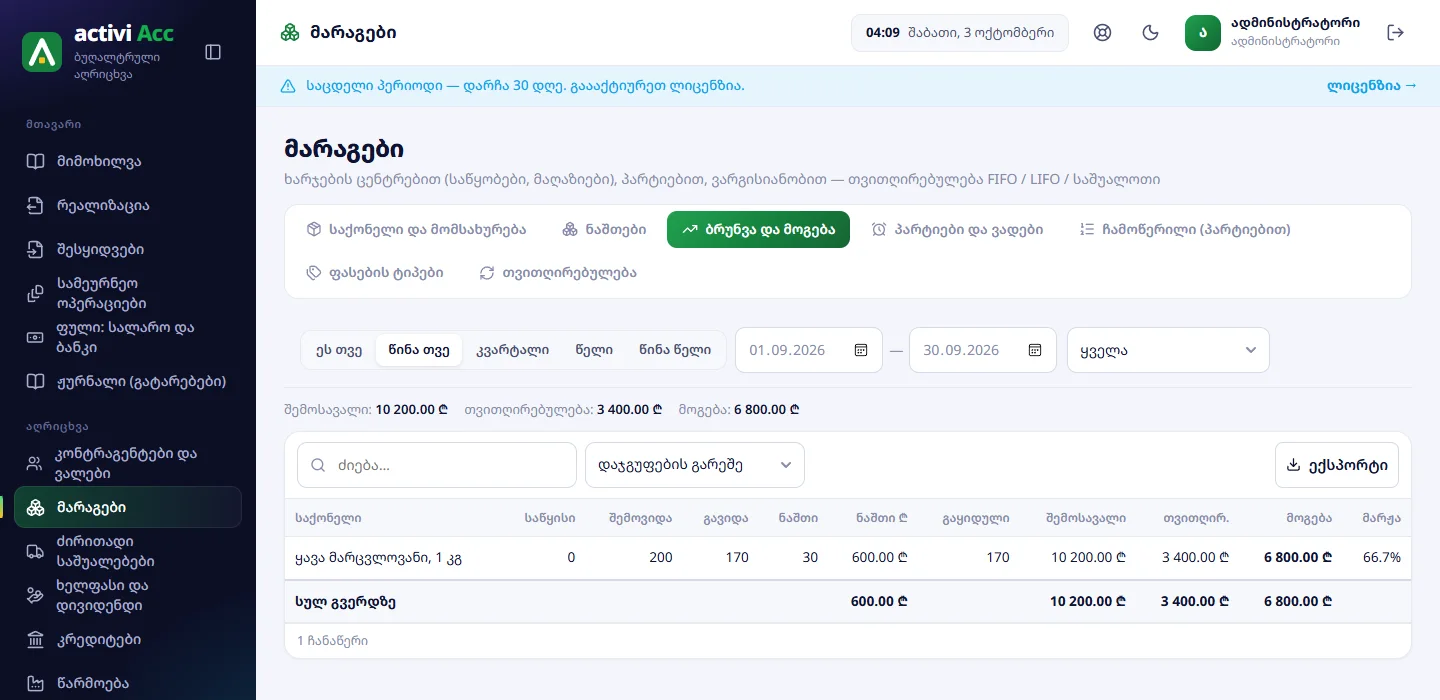The width and height of the screenshot is (1440, 700).
Task: Switch to საქონელი და მომსახურება tab
Action: point(416,229)
